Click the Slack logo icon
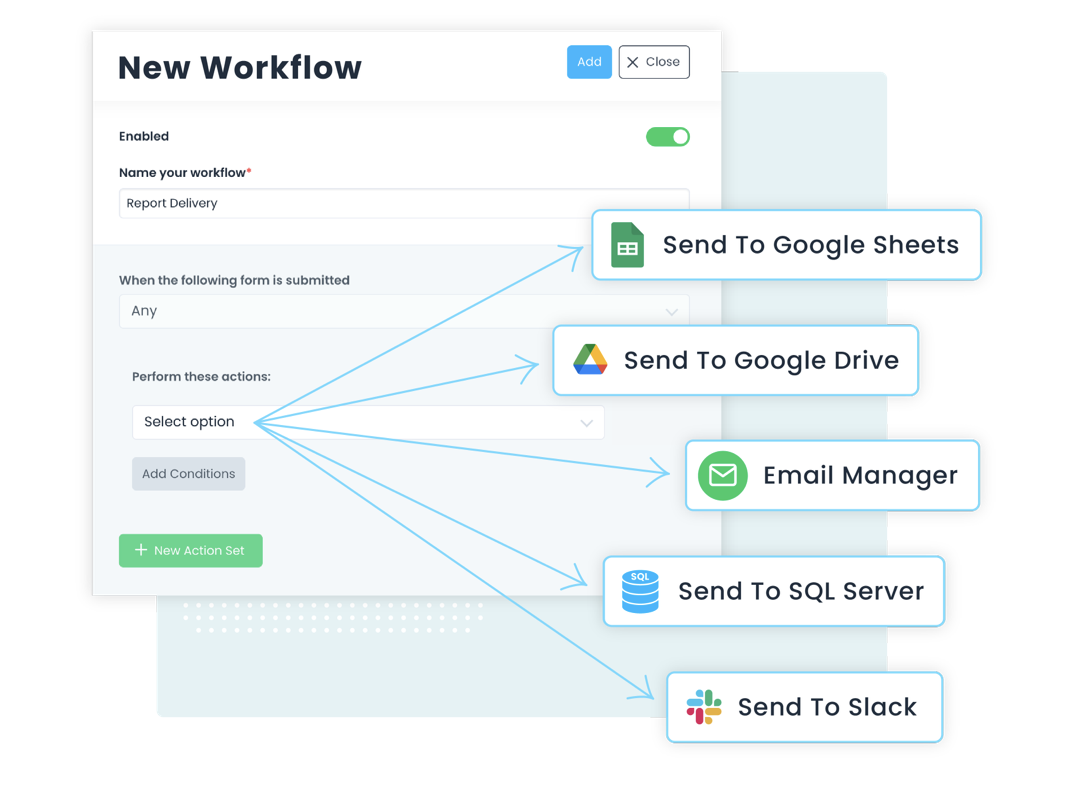Viewport: 1080px width, 792px height. 704,707
